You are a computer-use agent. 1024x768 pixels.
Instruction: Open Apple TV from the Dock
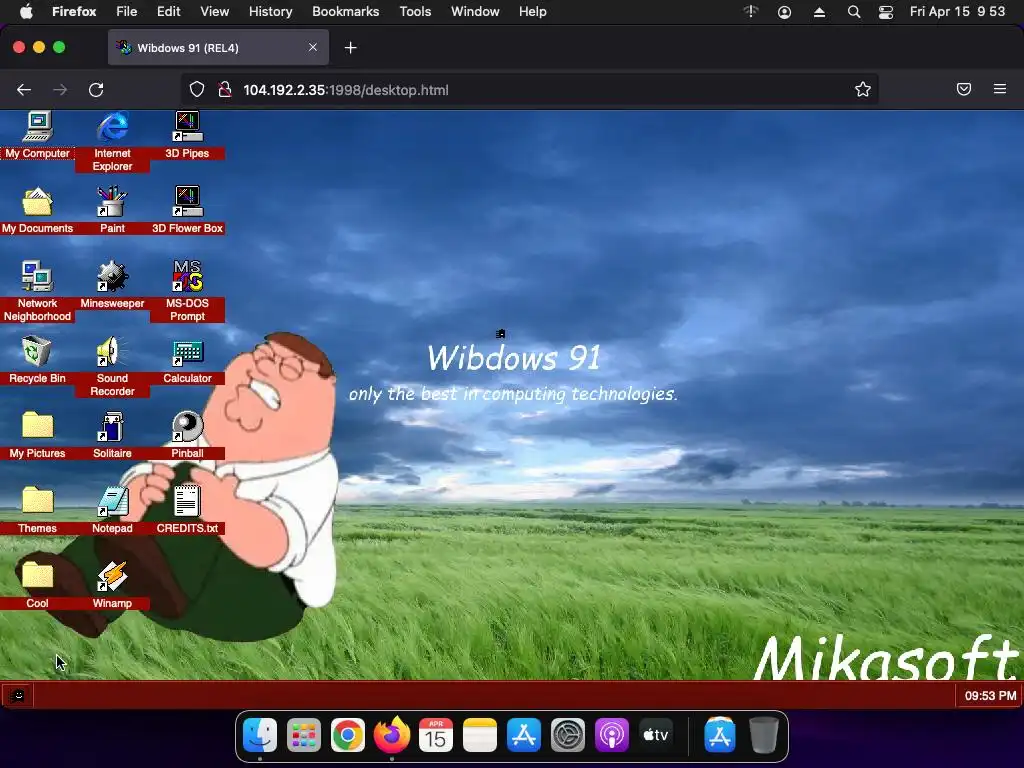tap(656, 735)
